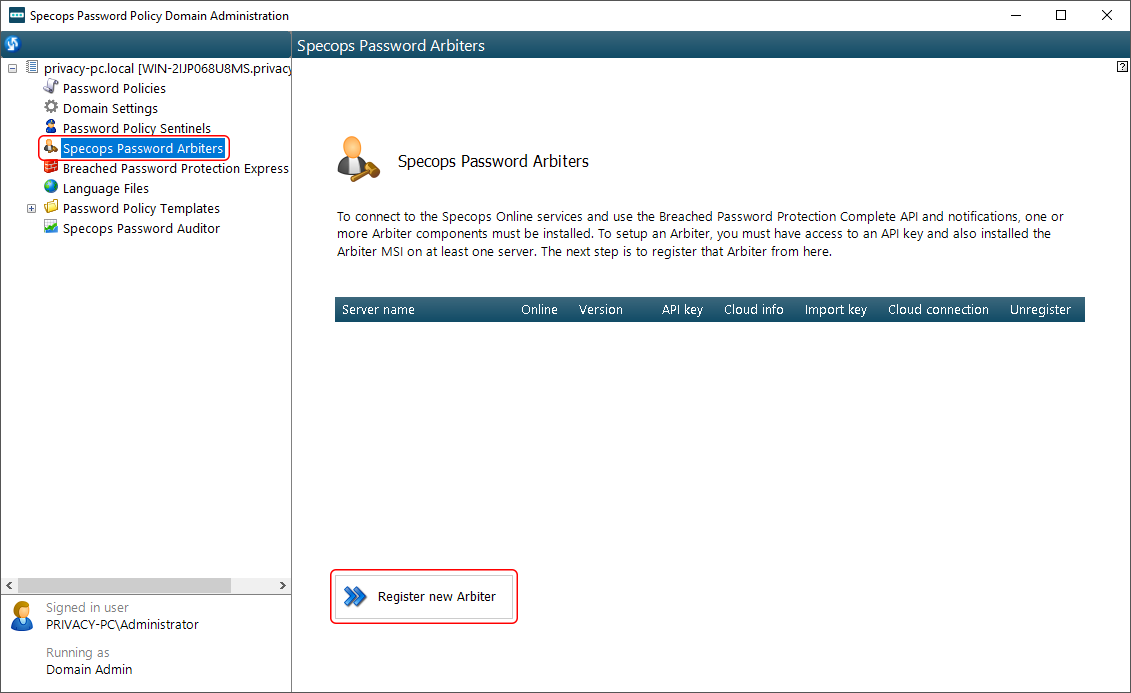Maximize the Specops administration window
Screen dimensions: 1131x693
1061,15
